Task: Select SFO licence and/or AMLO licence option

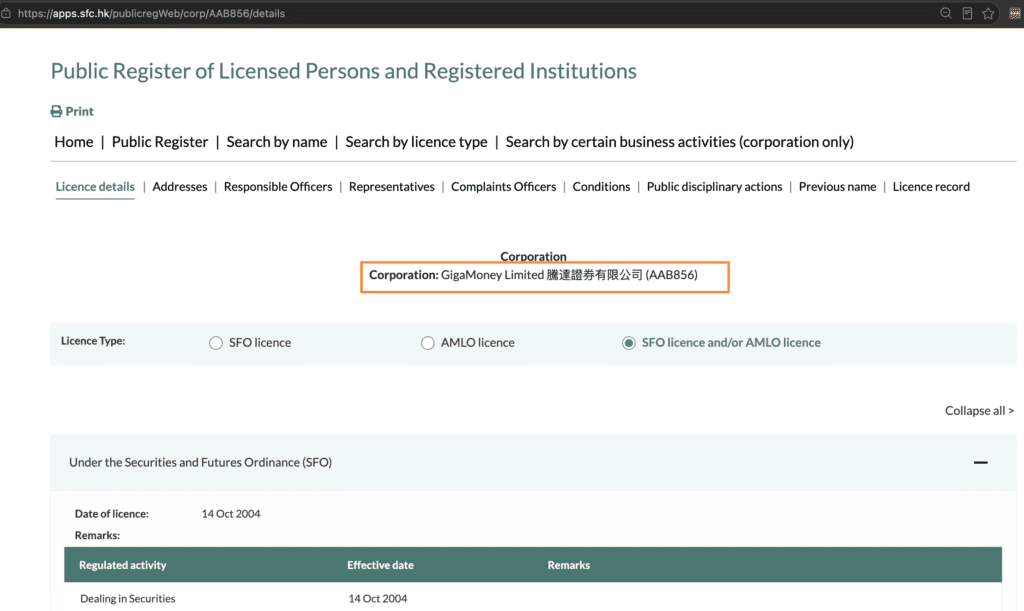Action: (x=628, y=343)
